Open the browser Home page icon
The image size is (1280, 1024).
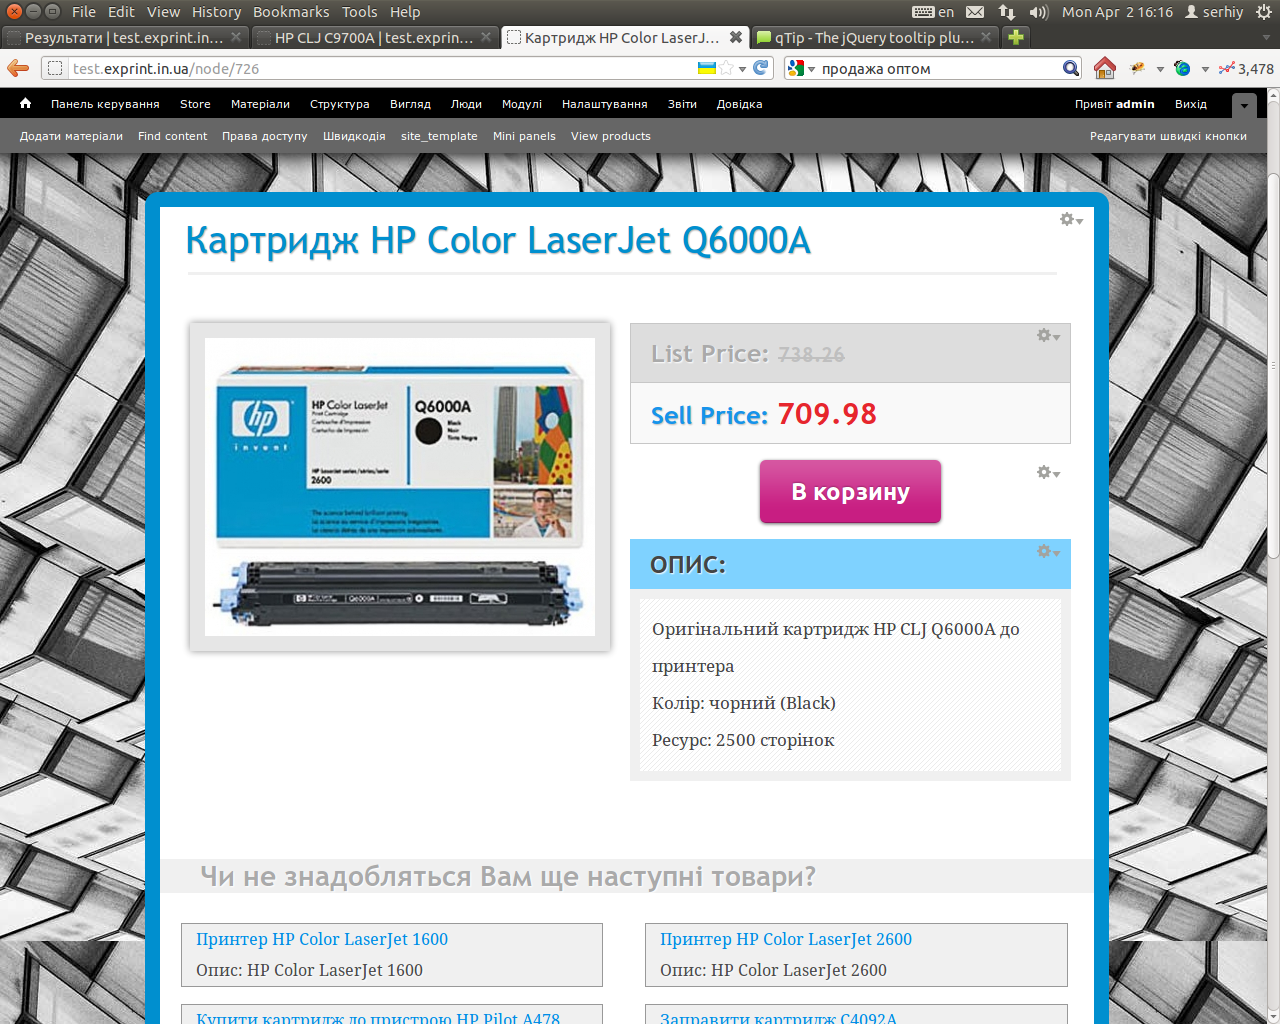coord(1105,68)
